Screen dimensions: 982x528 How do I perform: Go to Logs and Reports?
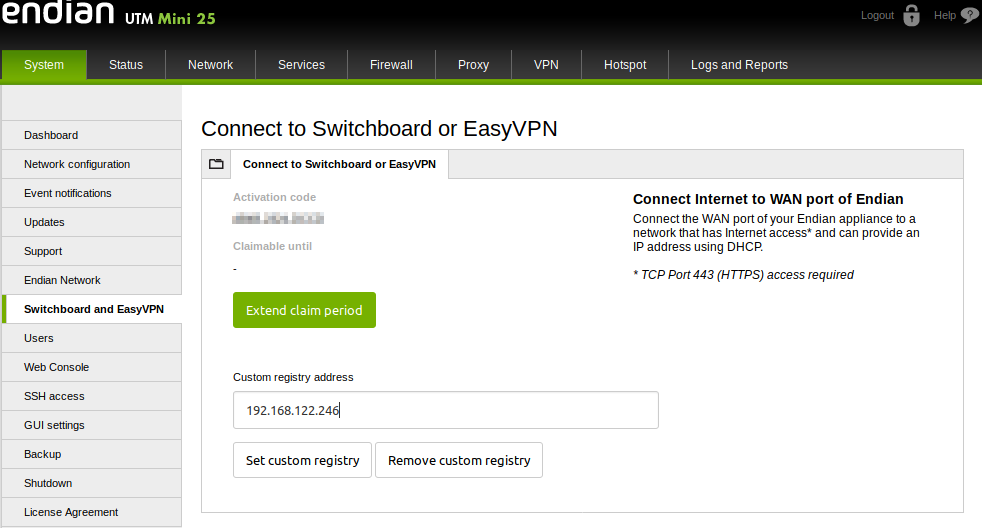pos(739,65)
